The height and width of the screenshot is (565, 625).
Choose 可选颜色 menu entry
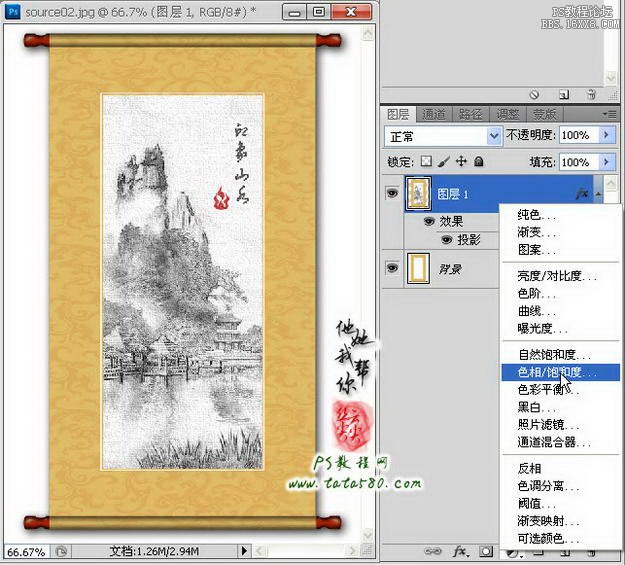click(x=560, y=539)
